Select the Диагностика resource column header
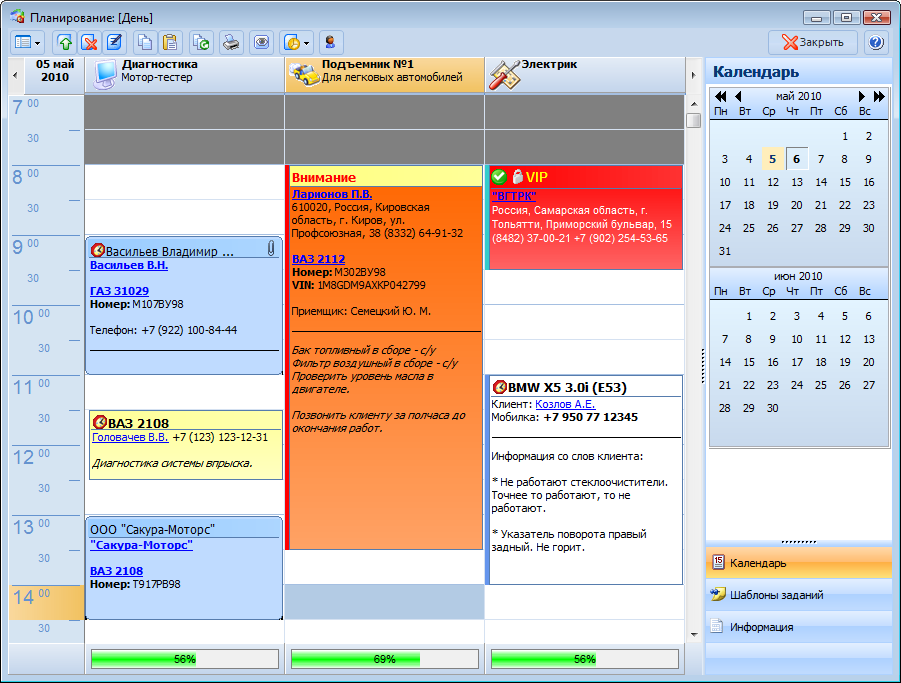Viewport: 901px width, 683px height. (x=184, y=75)
